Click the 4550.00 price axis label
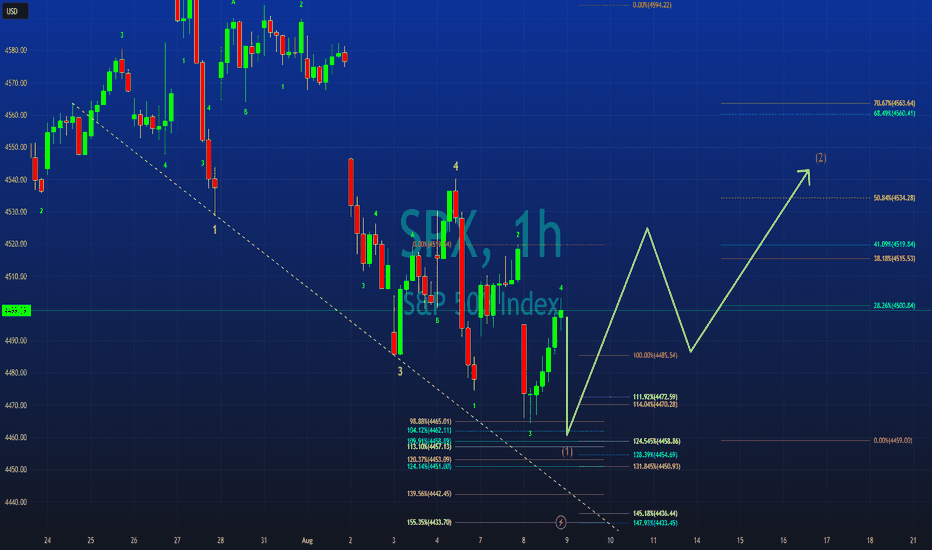The width and height of the screenshot is (932, 550). 15,147
